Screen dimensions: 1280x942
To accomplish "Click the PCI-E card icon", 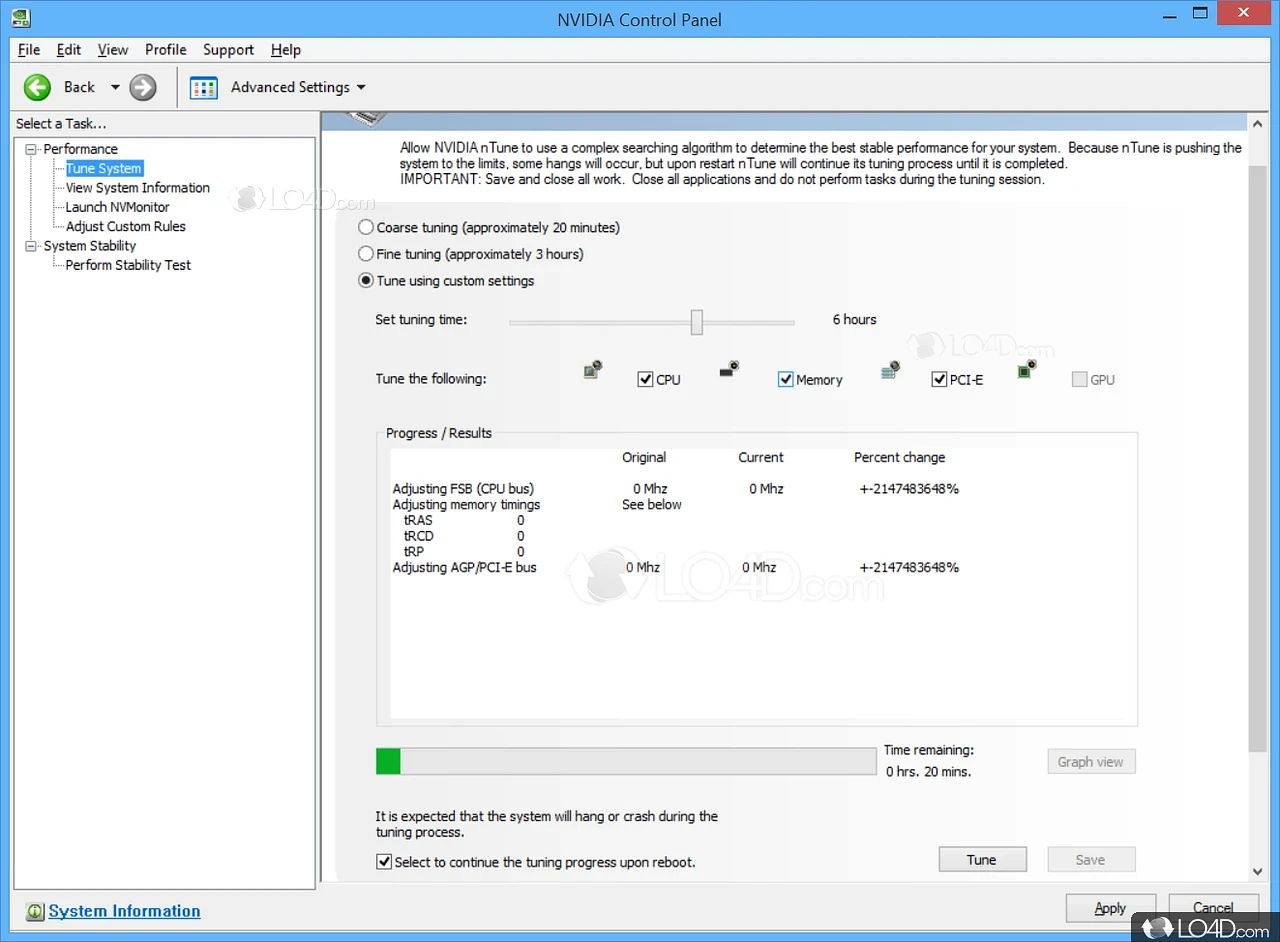I will [x=890, y=371].
